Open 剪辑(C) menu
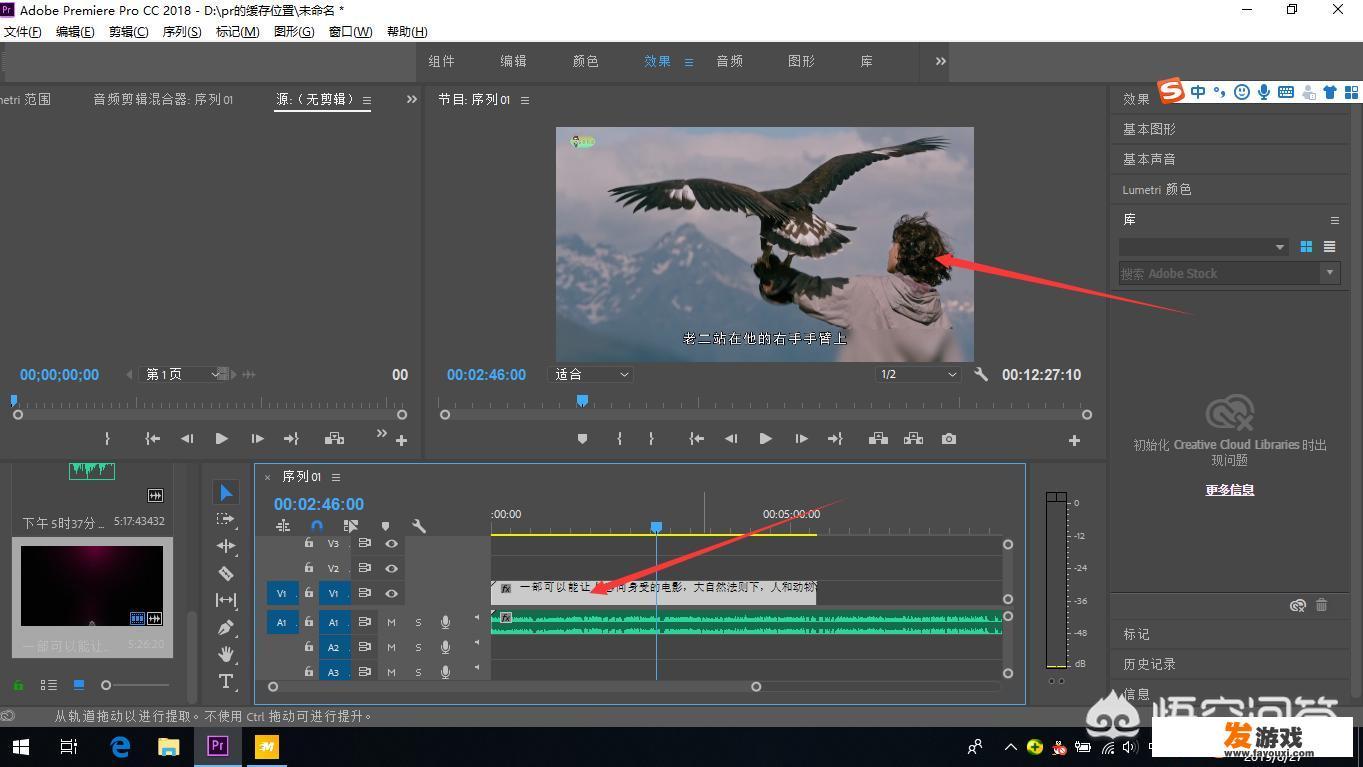Screen dimensions: 1363x767 pyautogui.click(x=128, y=31)
